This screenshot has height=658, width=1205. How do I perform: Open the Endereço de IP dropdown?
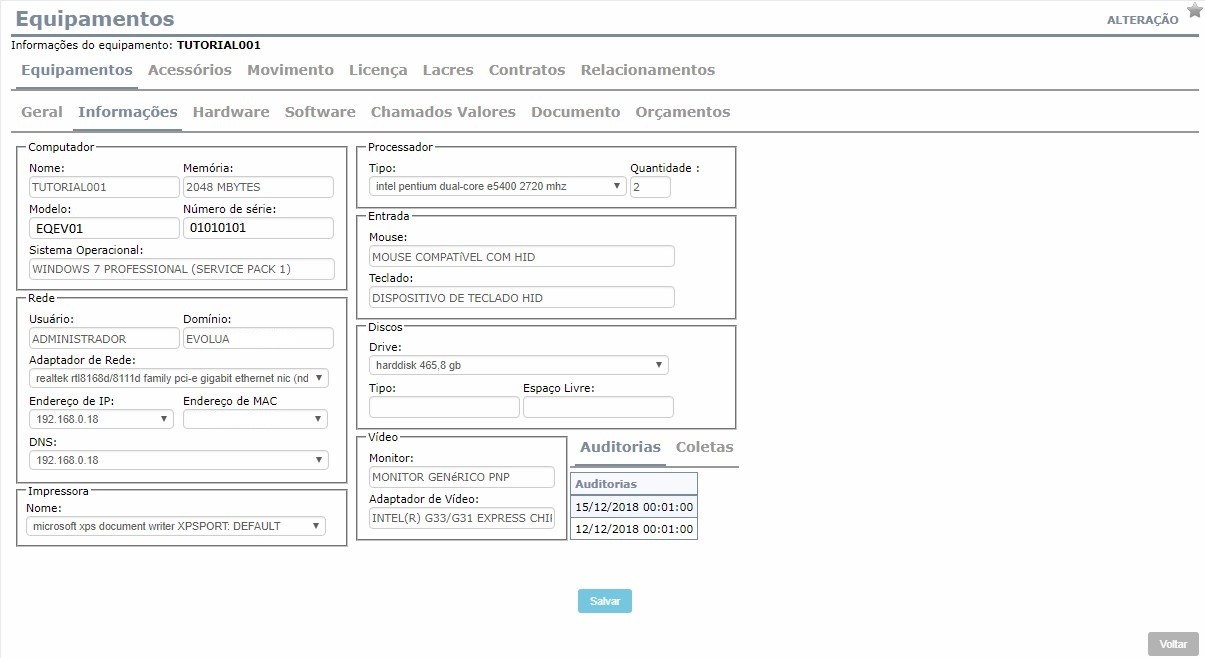click(102, 419)
